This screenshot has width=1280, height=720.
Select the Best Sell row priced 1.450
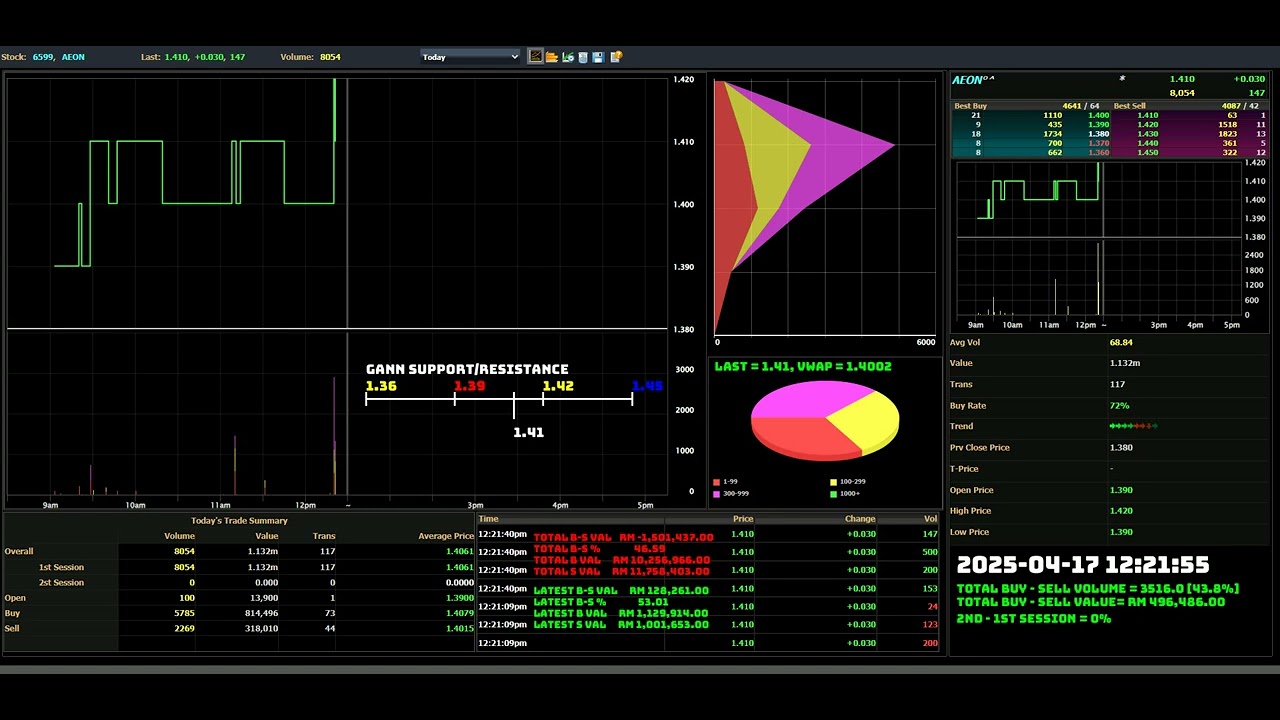tap(1190, 153)
